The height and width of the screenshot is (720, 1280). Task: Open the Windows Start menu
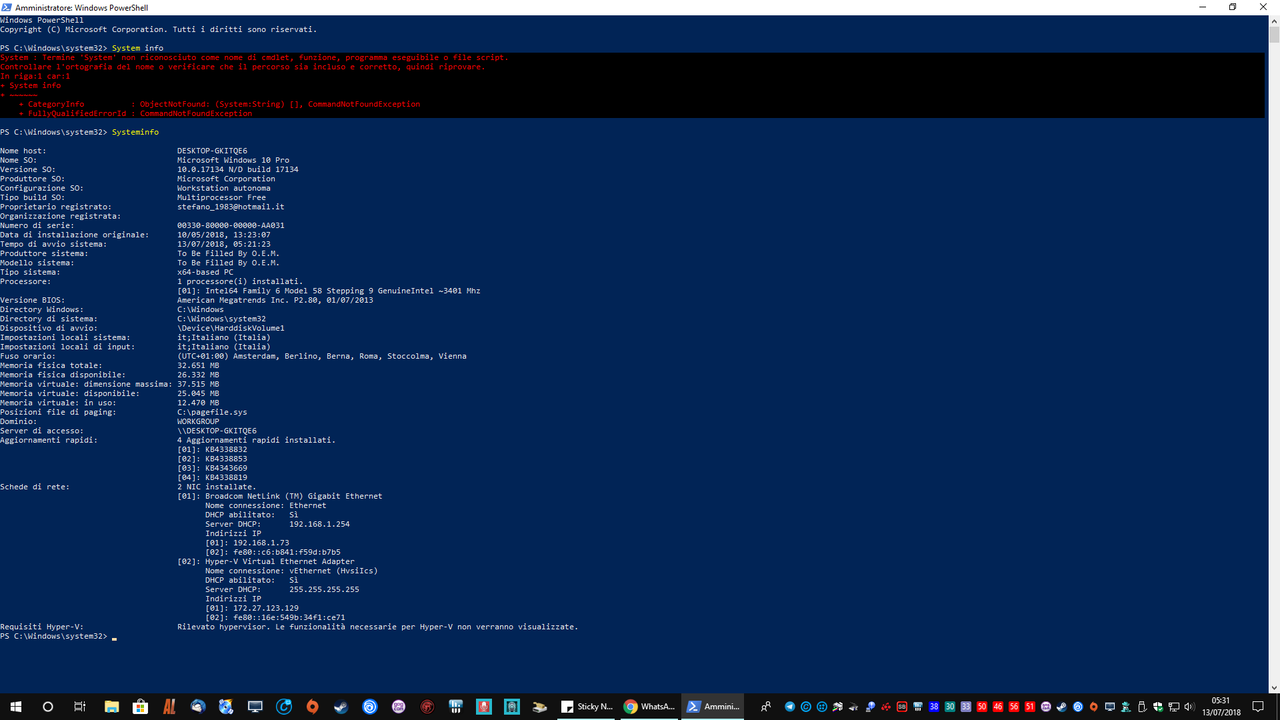(x=16, y=706)
